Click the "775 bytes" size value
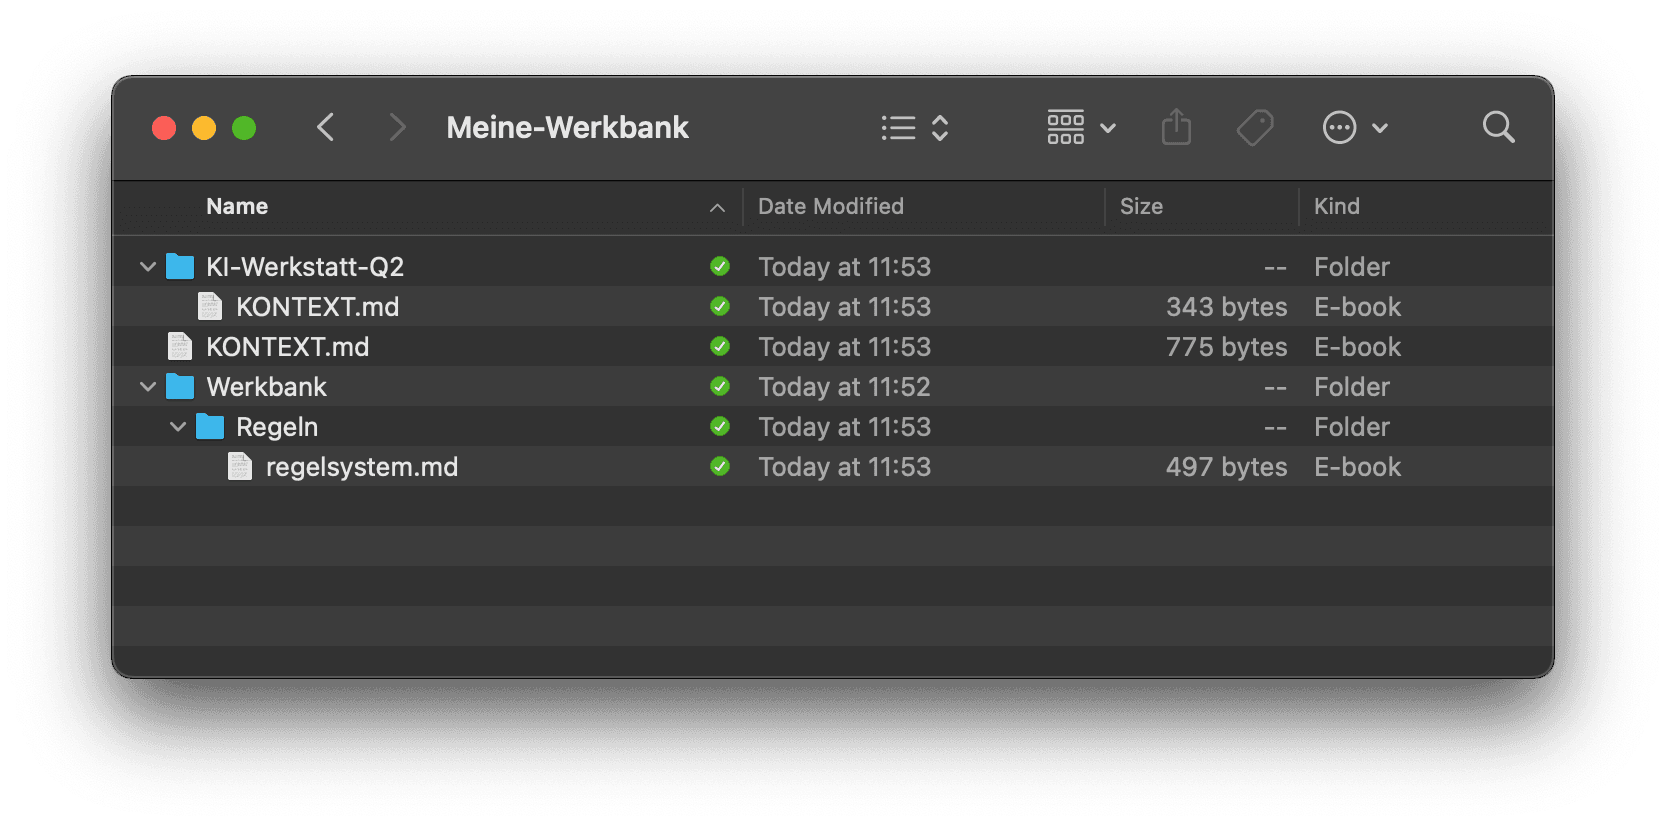The height and width of the screenshot is (826, 1666). pyautogui.click(x=1226, y=347)
